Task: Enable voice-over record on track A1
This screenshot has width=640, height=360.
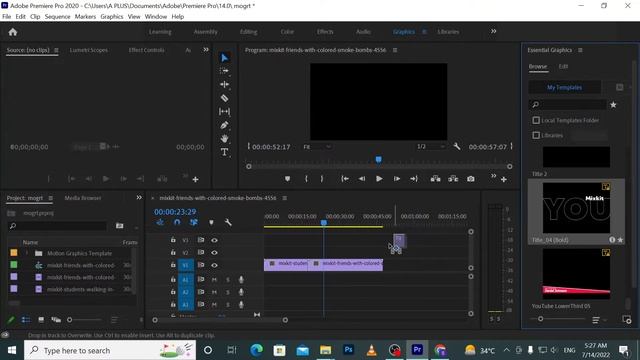Action: [241, 280]
